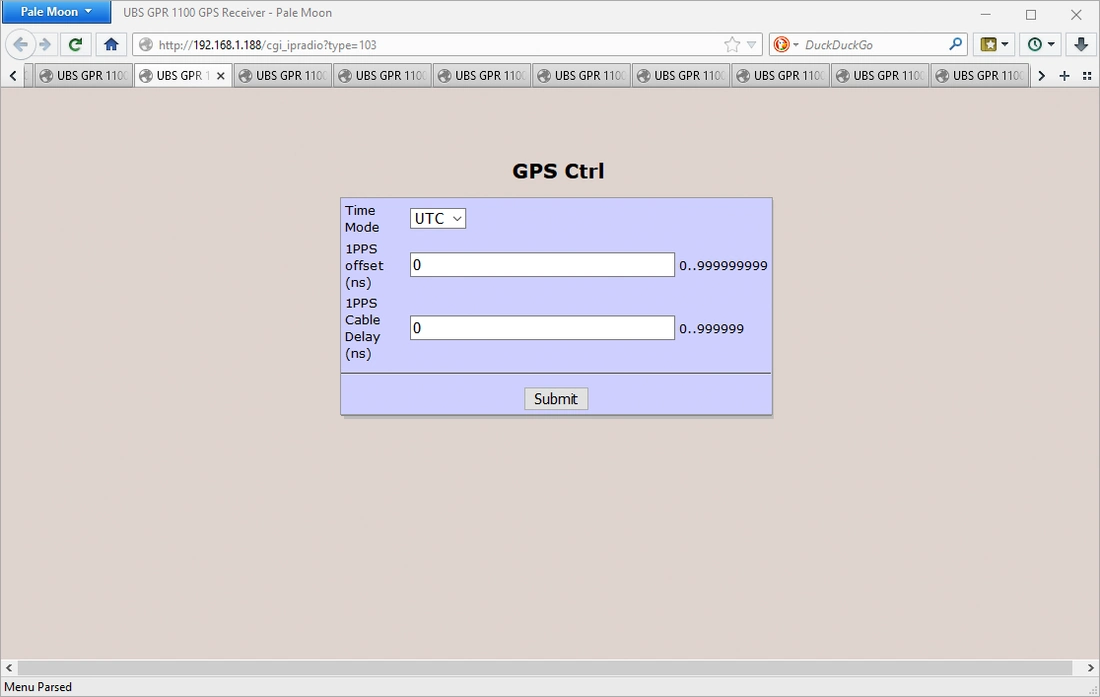Click the horizontal scrollbar thumb
The image size is (1100, 697).
pyautogui.click(x=545, y=668)
